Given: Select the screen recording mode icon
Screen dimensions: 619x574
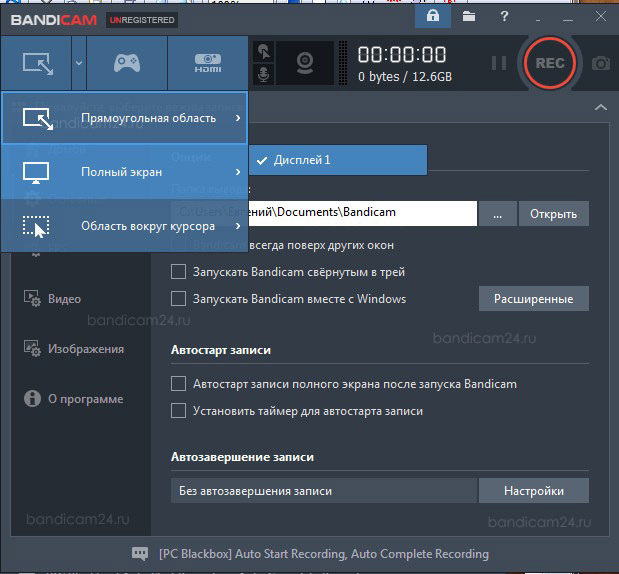Looking at the screenshot, I should [x=38, y=63].
